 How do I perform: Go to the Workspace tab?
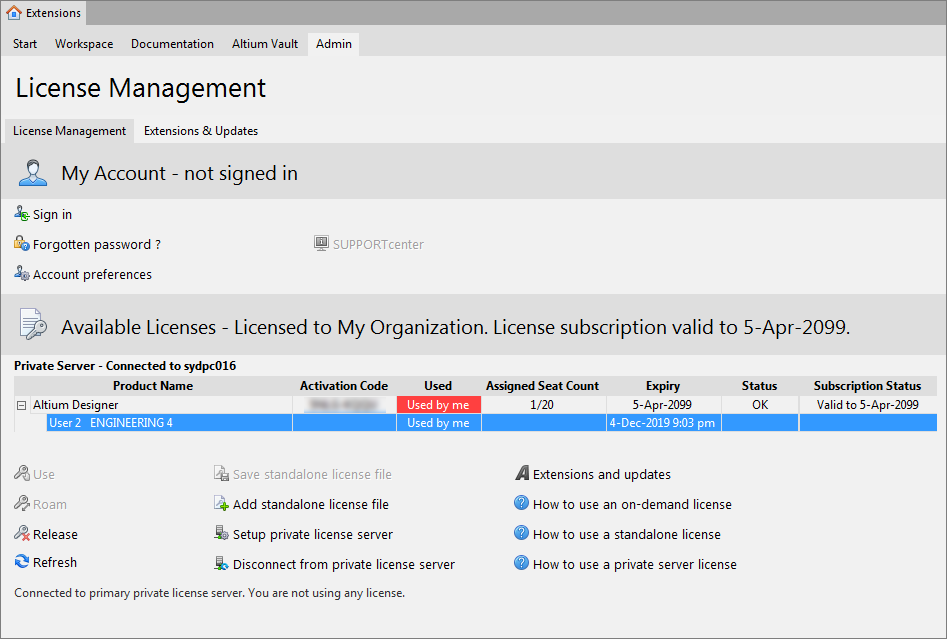click(x=84, y=44)
